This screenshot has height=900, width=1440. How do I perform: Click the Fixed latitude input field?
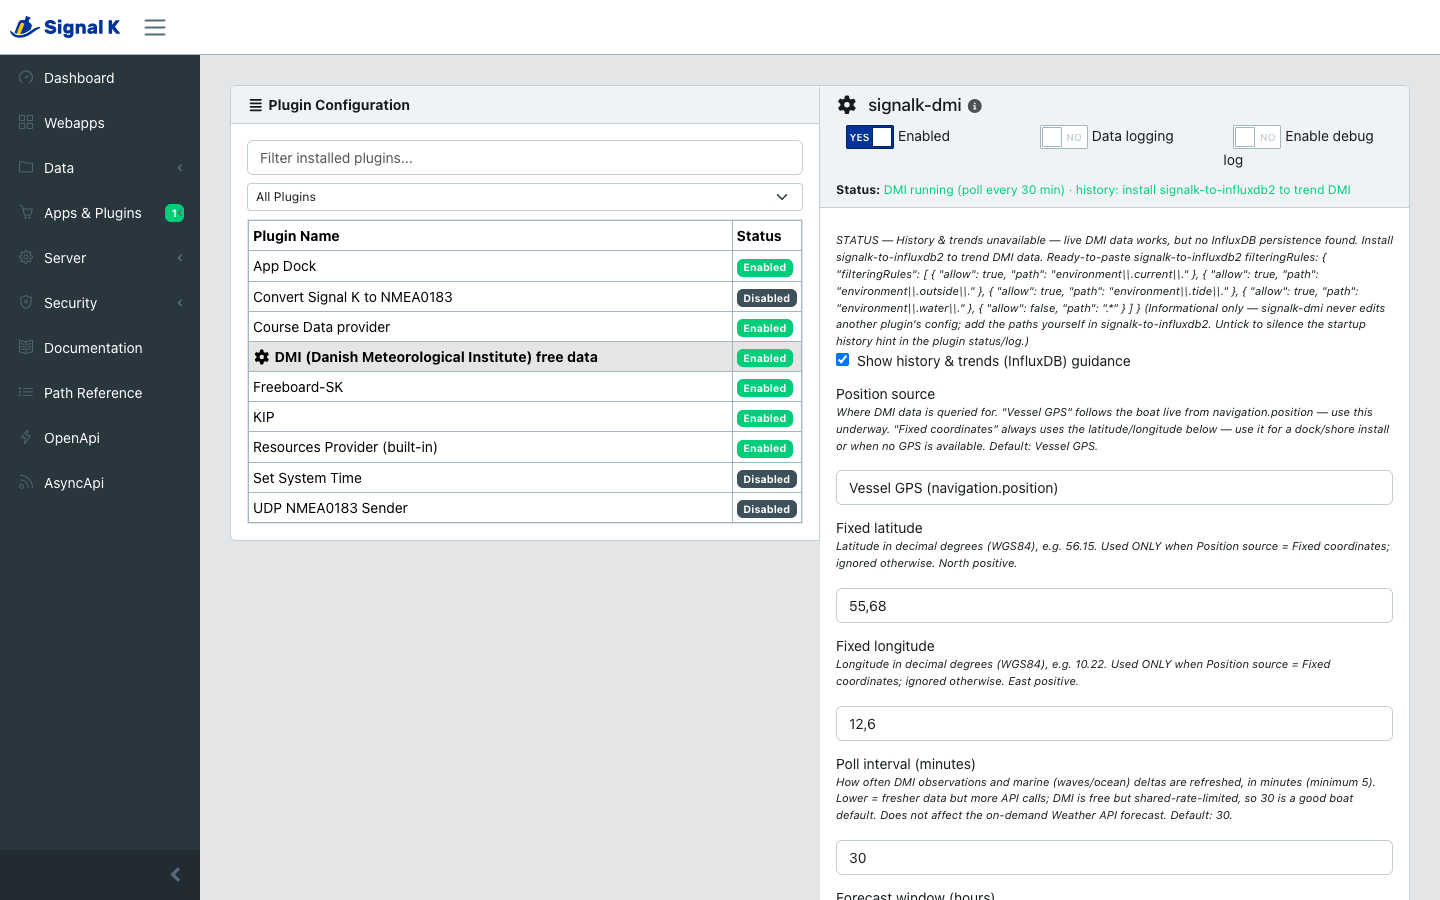pos(1114,606)
